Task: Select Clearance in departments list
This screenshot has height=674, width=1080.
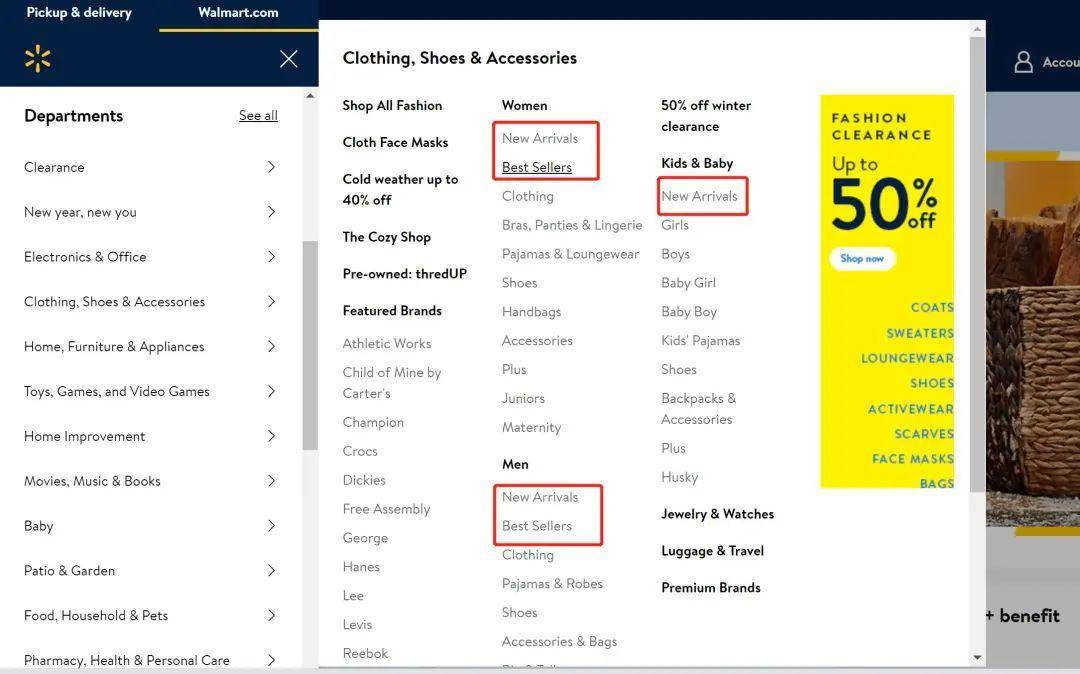Action: (54, 167)
